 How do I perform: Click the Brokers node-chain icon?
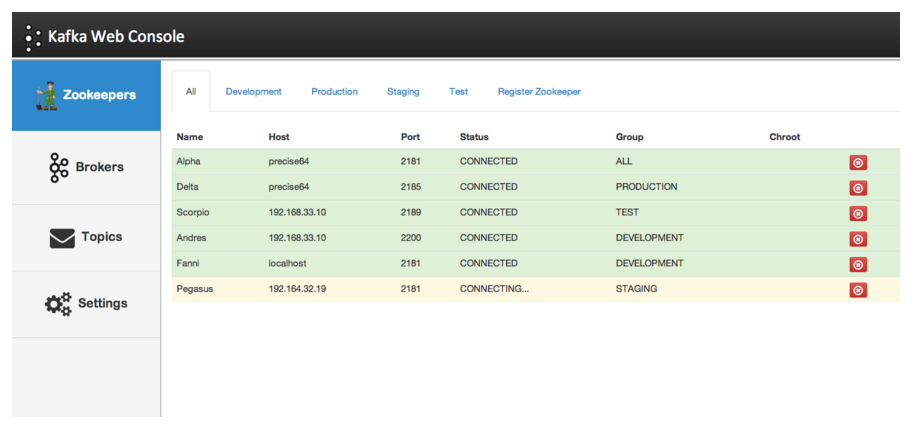[58, 167]
